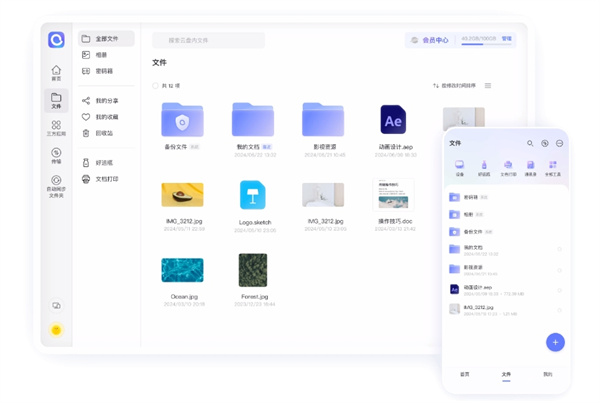Select IMG_3212.jpg row radio in phone panel
Screen dimensions: 600x403
559,310
